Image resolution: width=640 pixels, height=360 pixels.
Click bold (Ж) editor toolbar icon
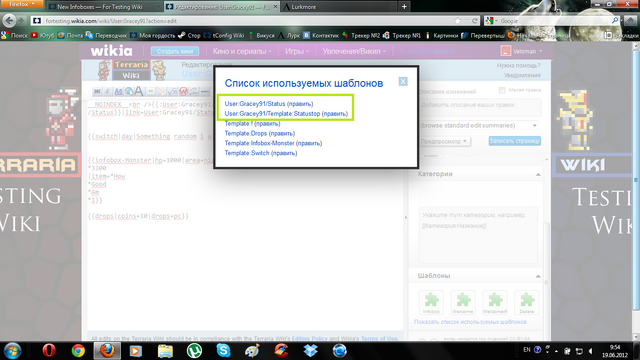click(x=97, y=91)
